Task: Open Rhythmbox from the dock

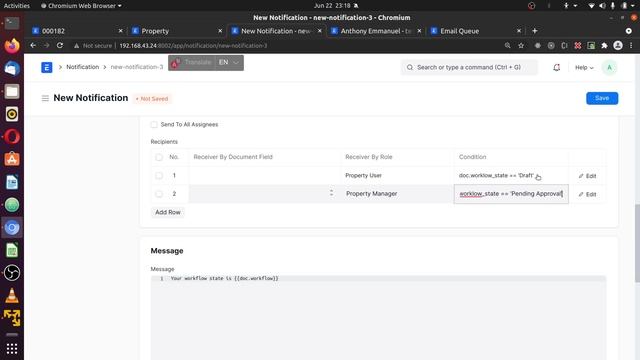Action: click(12, 114)
